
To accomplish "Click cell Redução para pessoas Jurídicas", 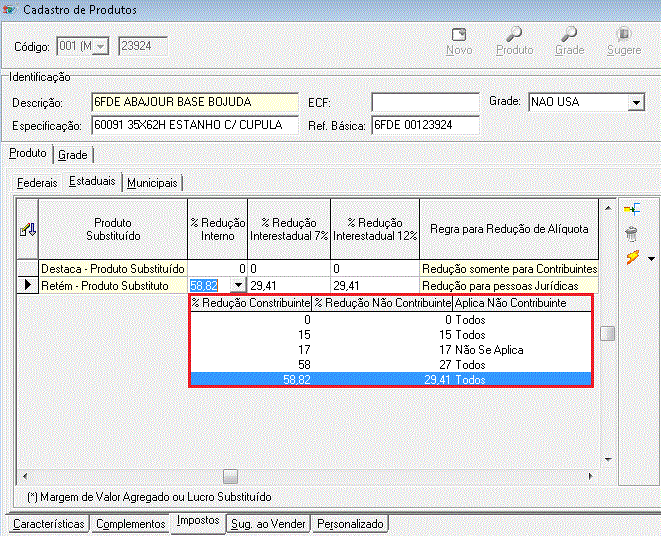I will (509, 286).
